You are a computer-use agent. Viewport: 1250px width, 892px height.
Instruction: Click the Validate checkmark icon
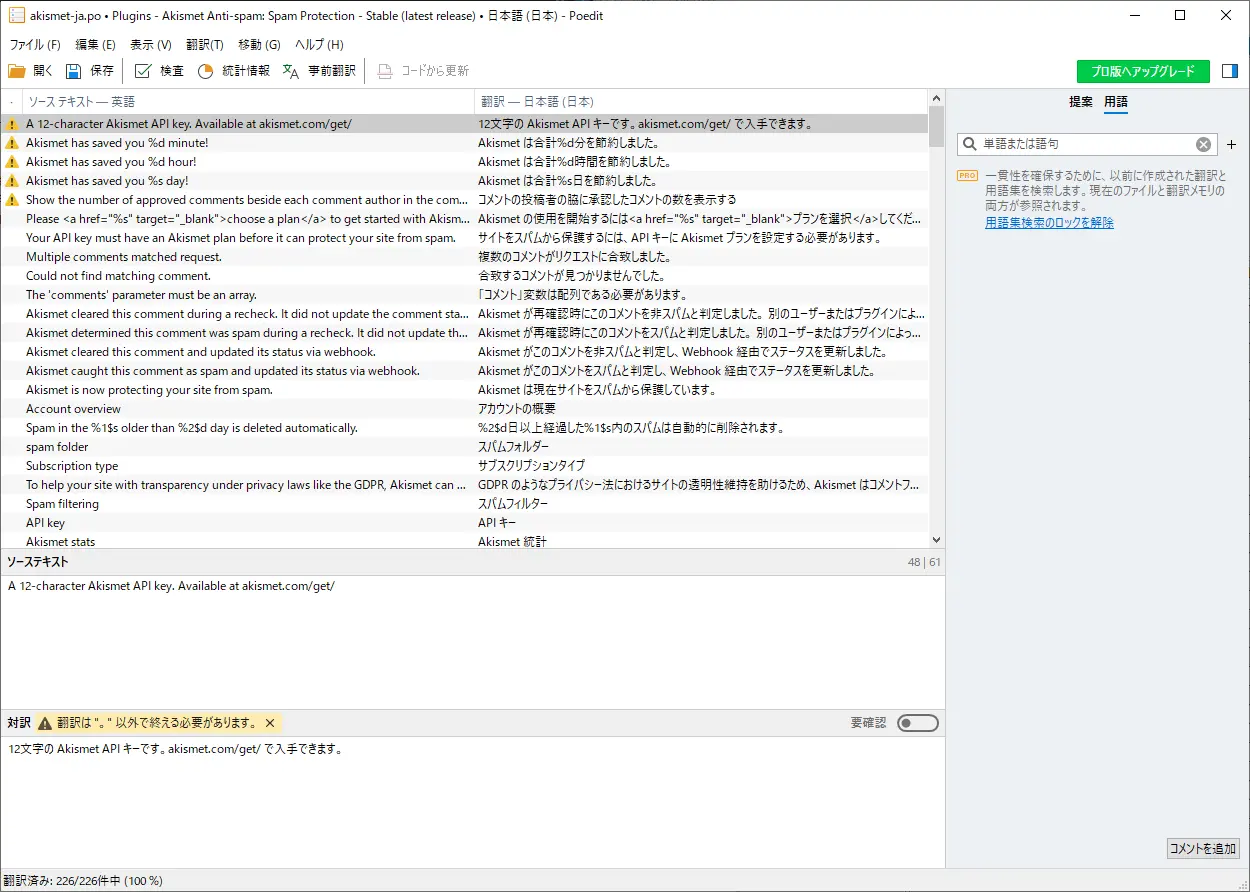pyautogui.click(x=143, y=71)
